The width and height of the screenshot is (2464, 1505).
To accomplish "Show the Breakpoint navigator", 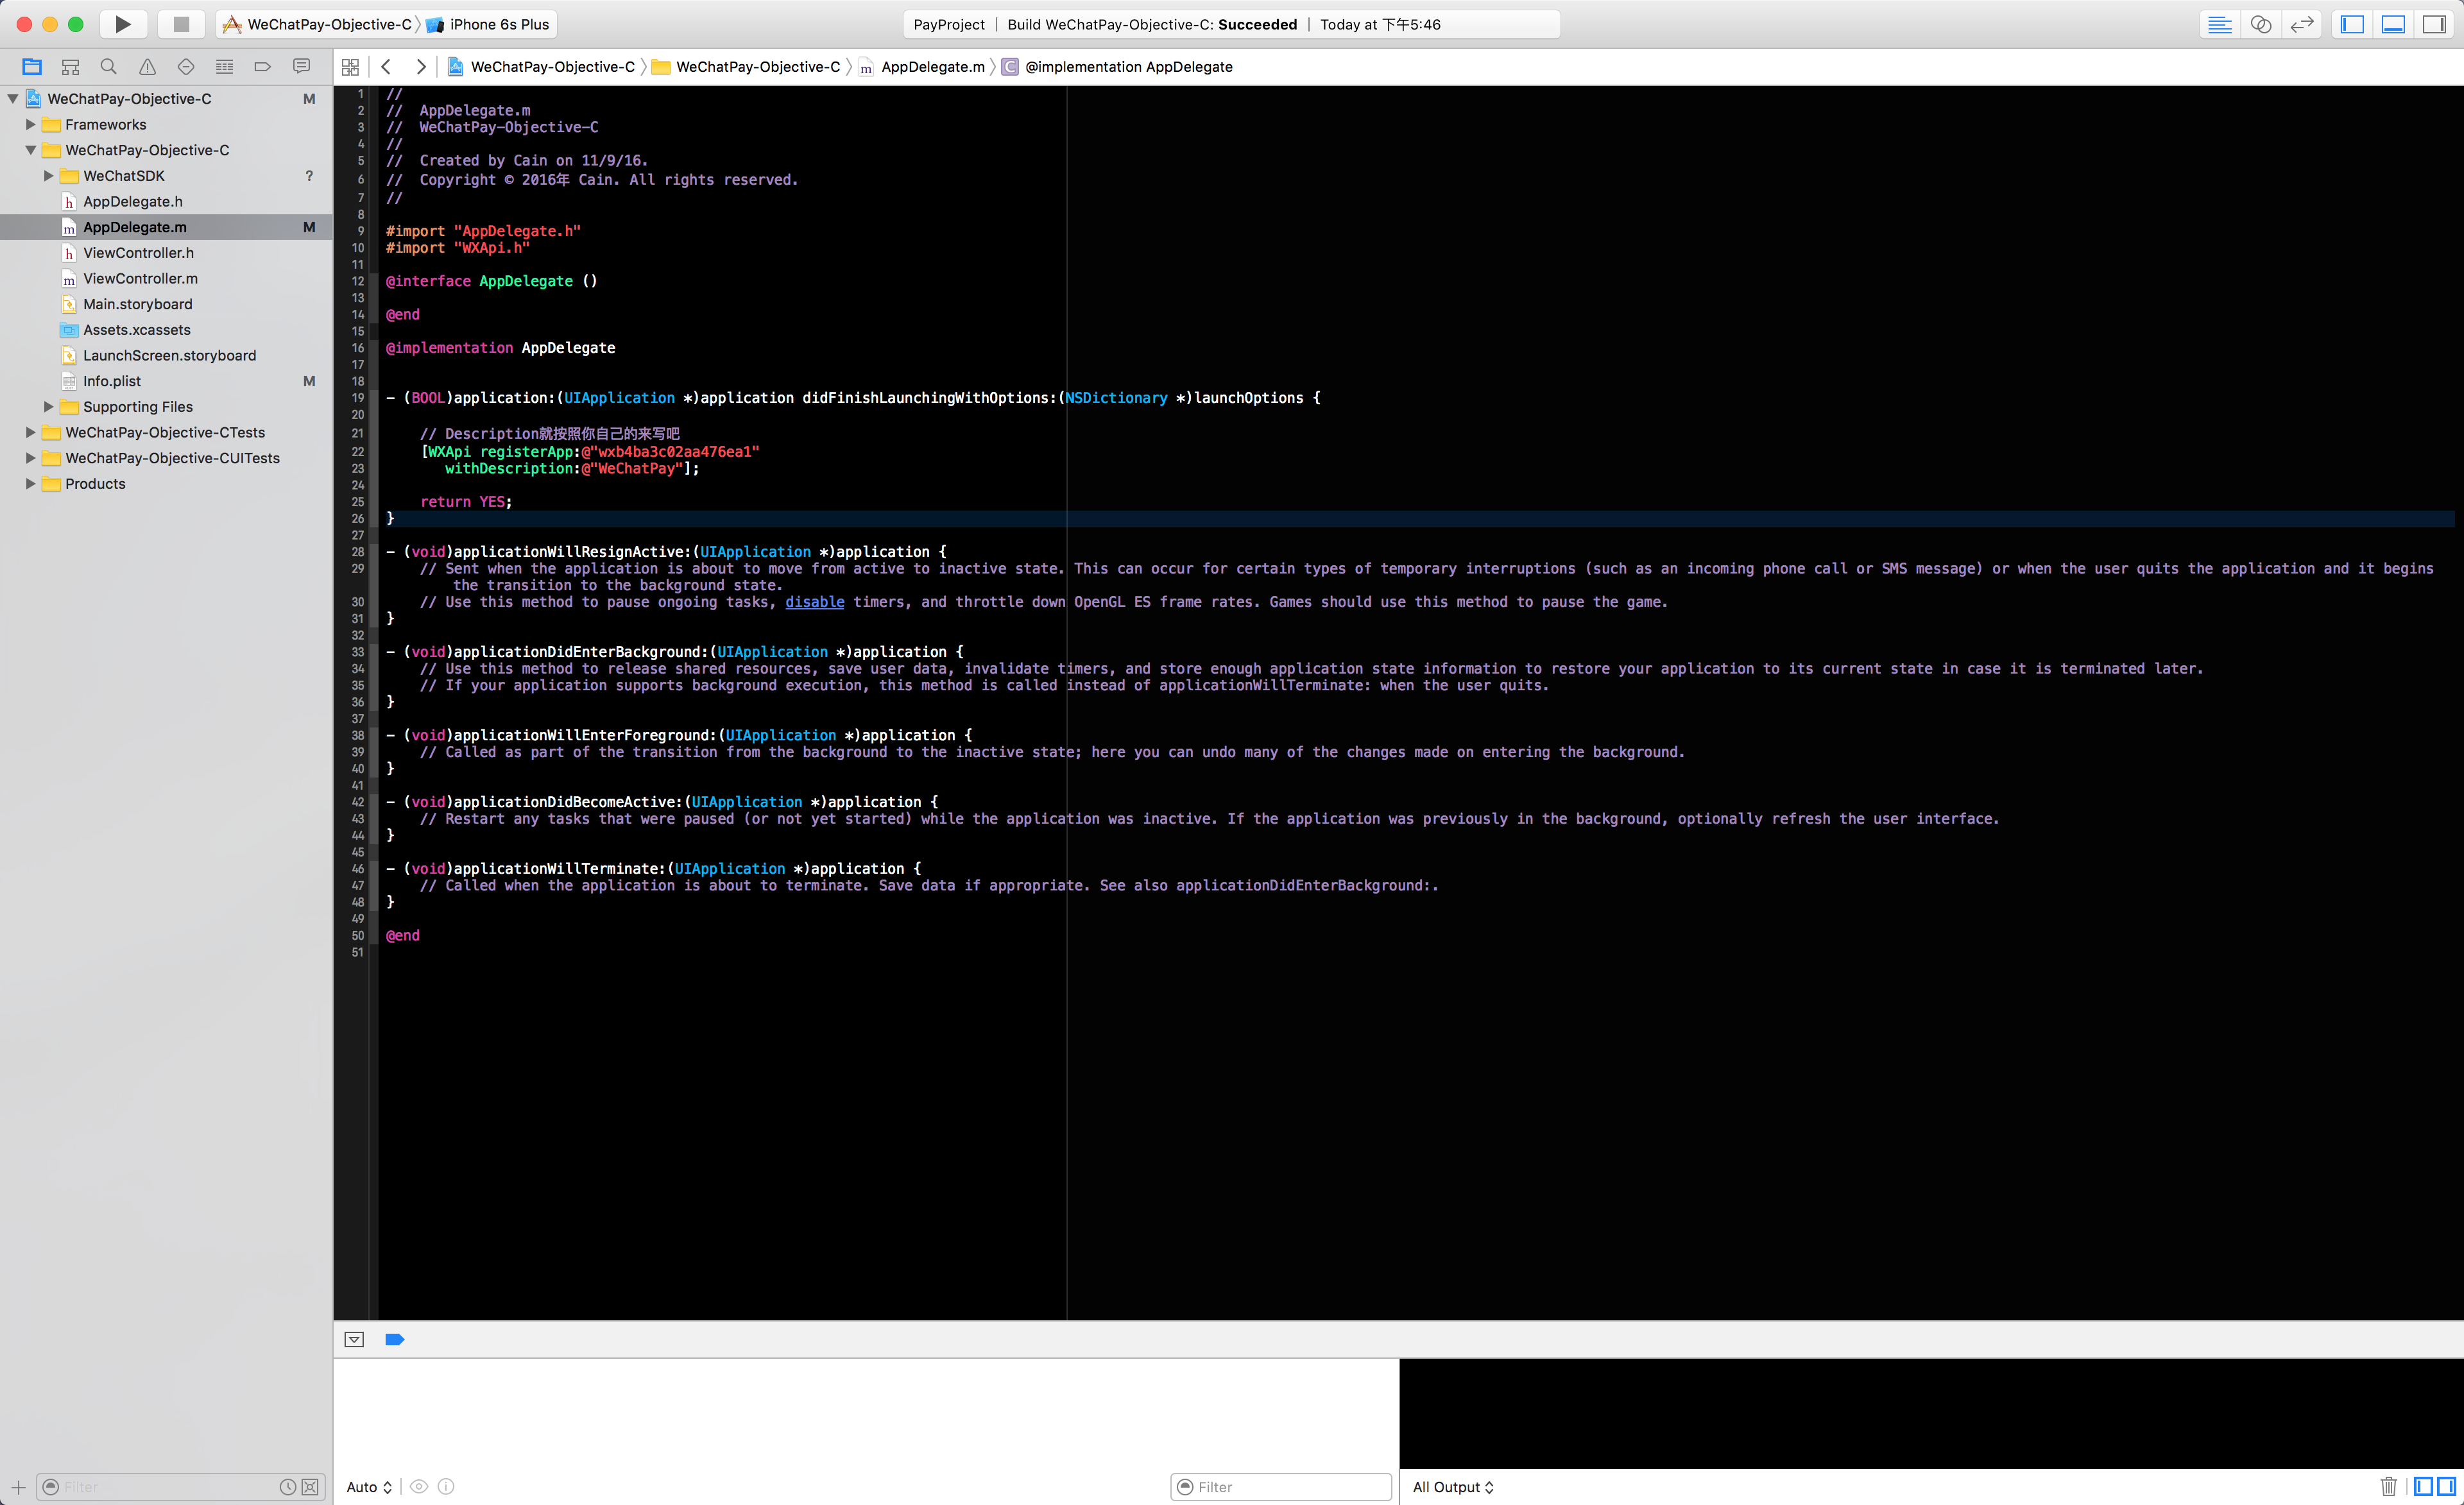I will pos(262,67).
